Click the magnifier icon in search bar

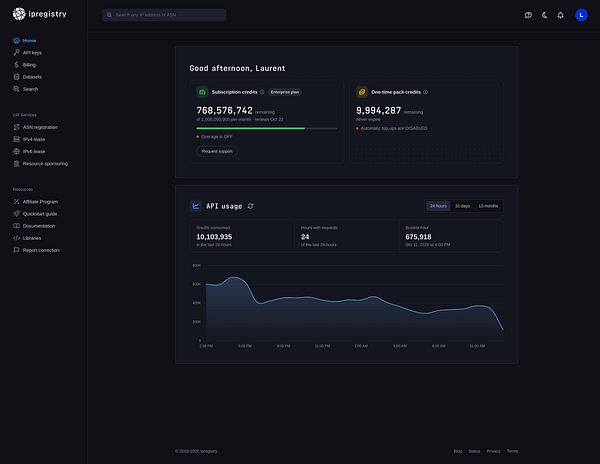(x=109, y=15)
